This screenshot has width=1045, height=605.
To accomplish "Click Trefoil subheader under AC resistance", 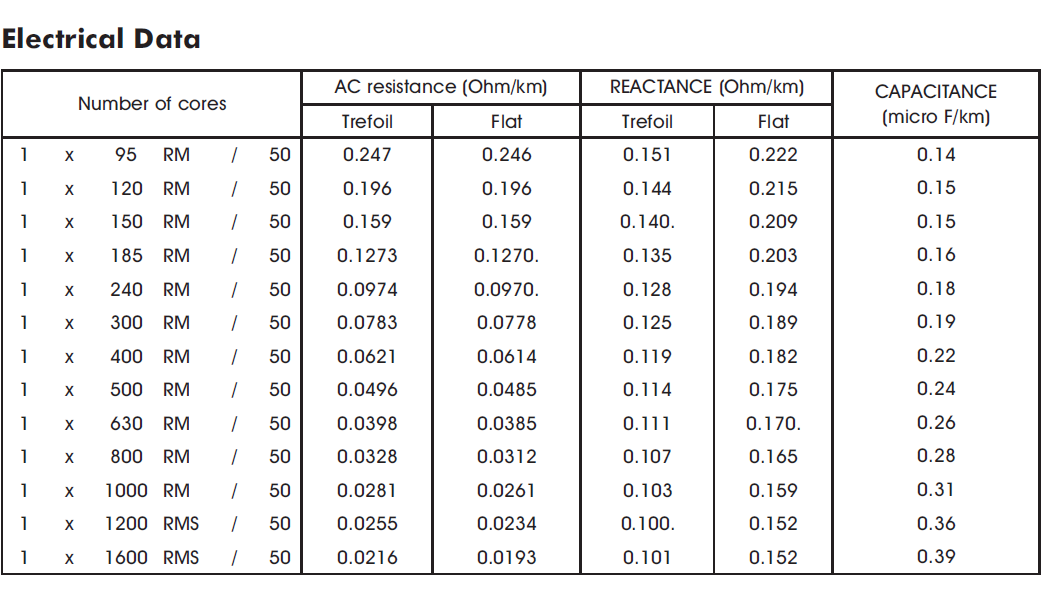I will (x=367, y=122).
